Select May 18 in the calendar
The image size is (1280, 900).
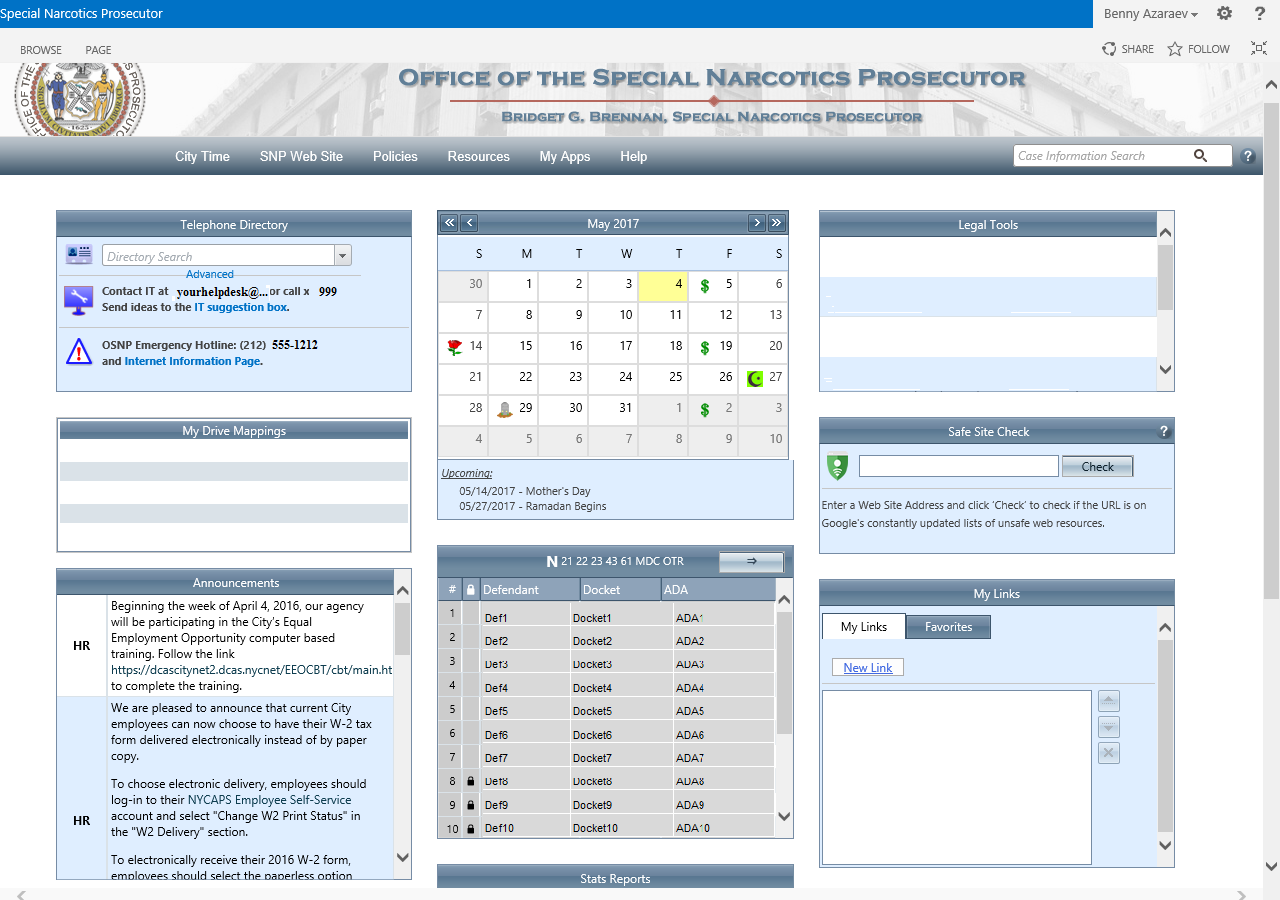[663, 348]
